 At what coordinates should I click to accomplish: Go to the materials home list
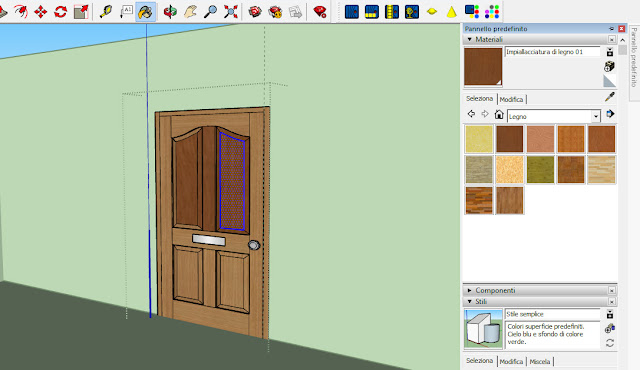tap(499, 114)
